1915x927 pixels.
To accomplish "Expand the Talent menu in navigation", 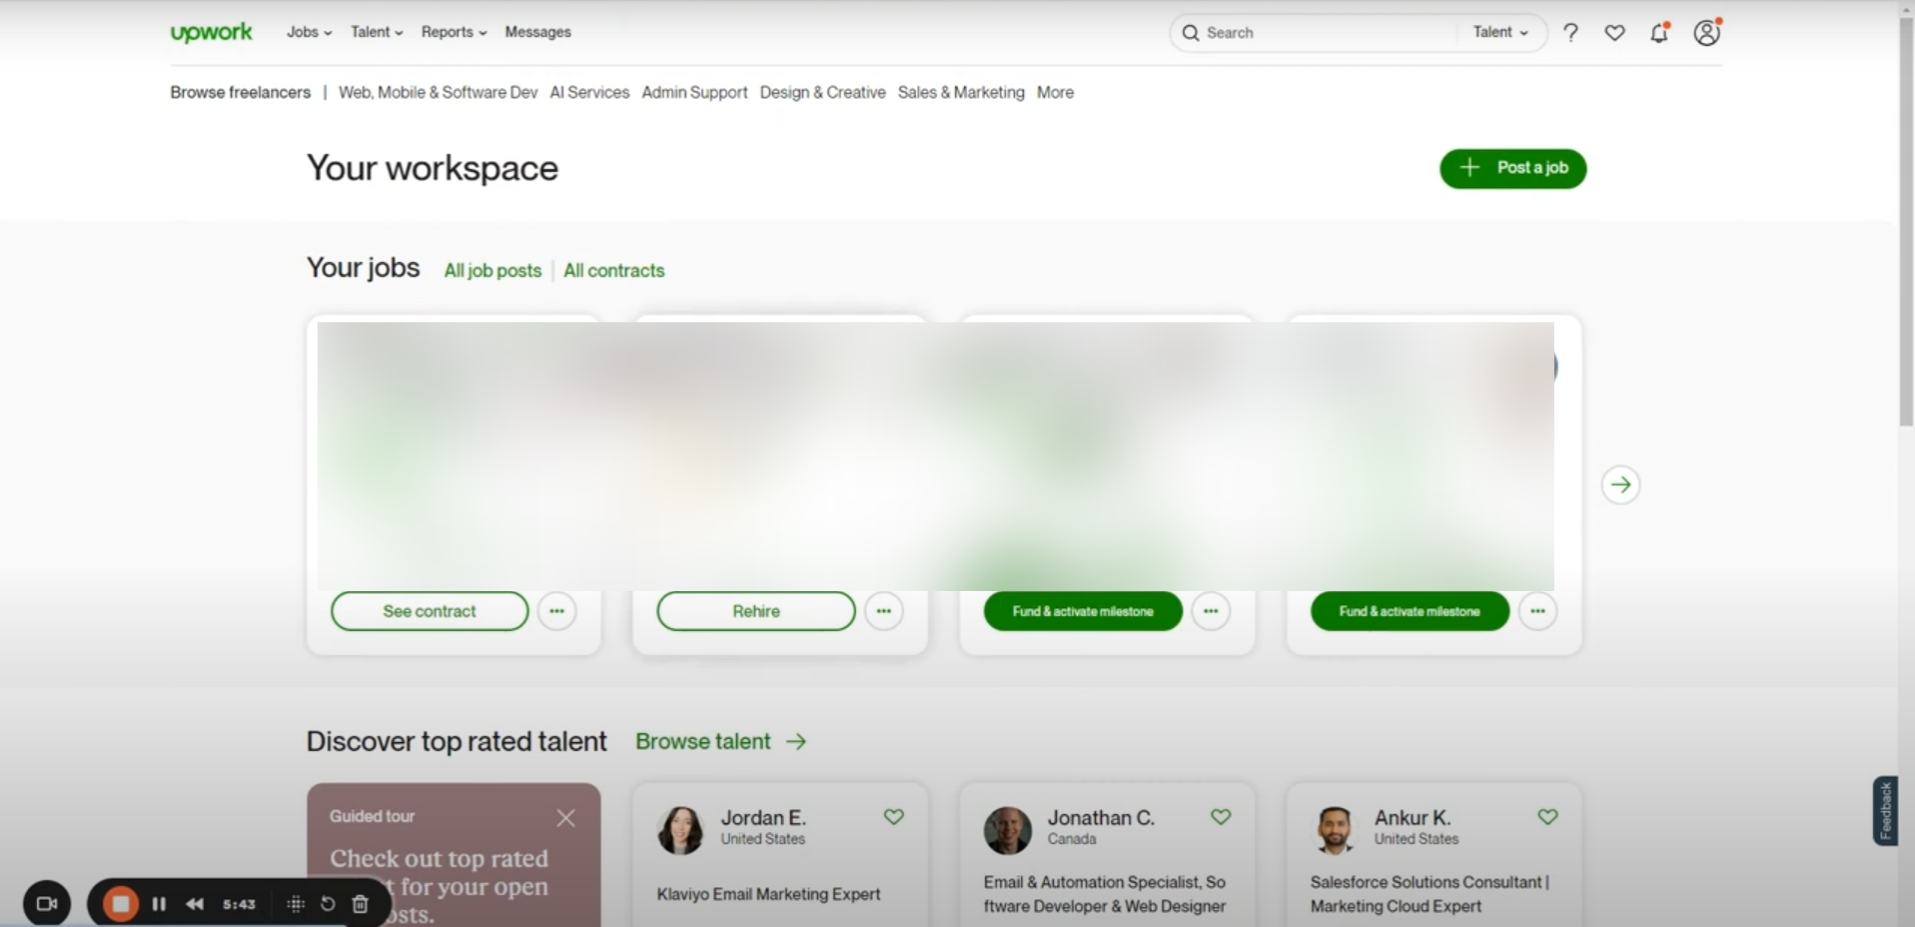I will 377,32.
